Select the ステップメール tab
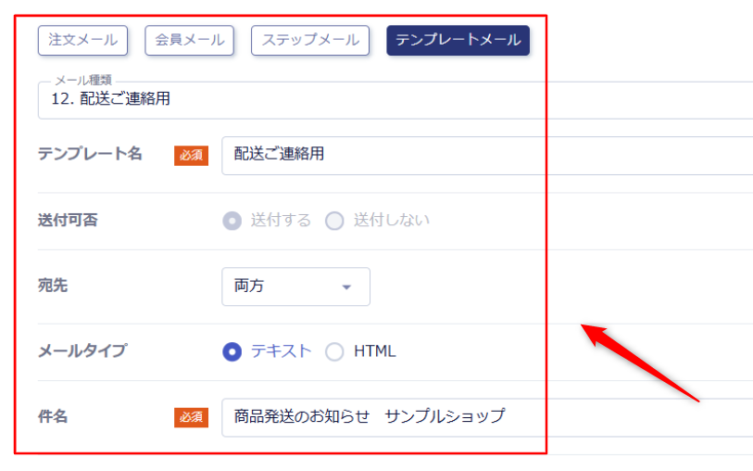The width and height of the screenshot is (753, 471). click(310, 40)
